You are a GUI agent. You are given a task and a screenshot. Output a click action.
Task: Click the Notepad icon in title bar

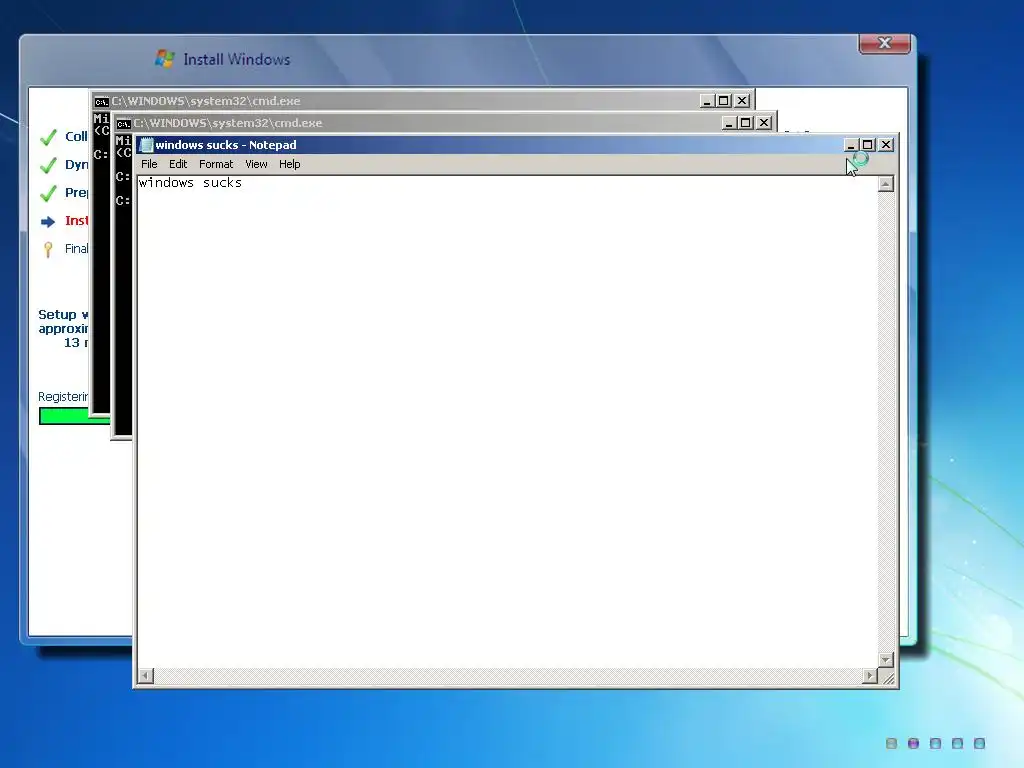point(146,145)
